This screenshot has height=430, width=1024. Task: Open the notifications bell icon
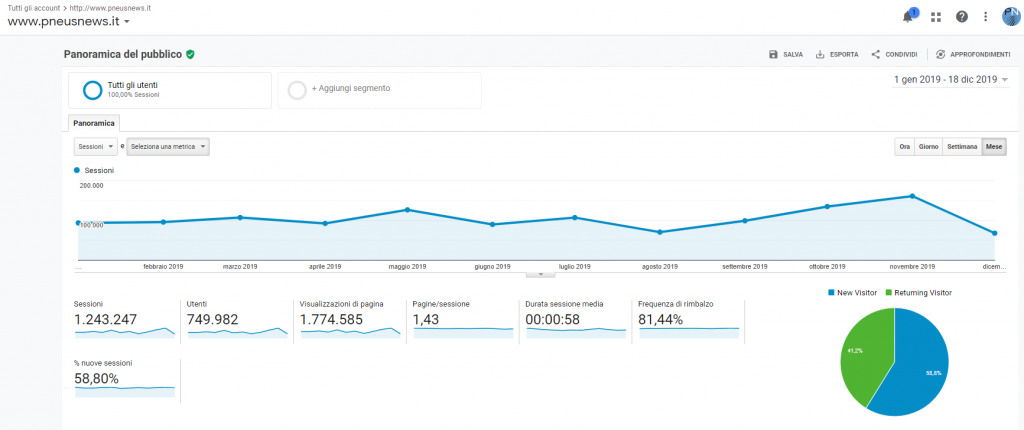[908, 16]
